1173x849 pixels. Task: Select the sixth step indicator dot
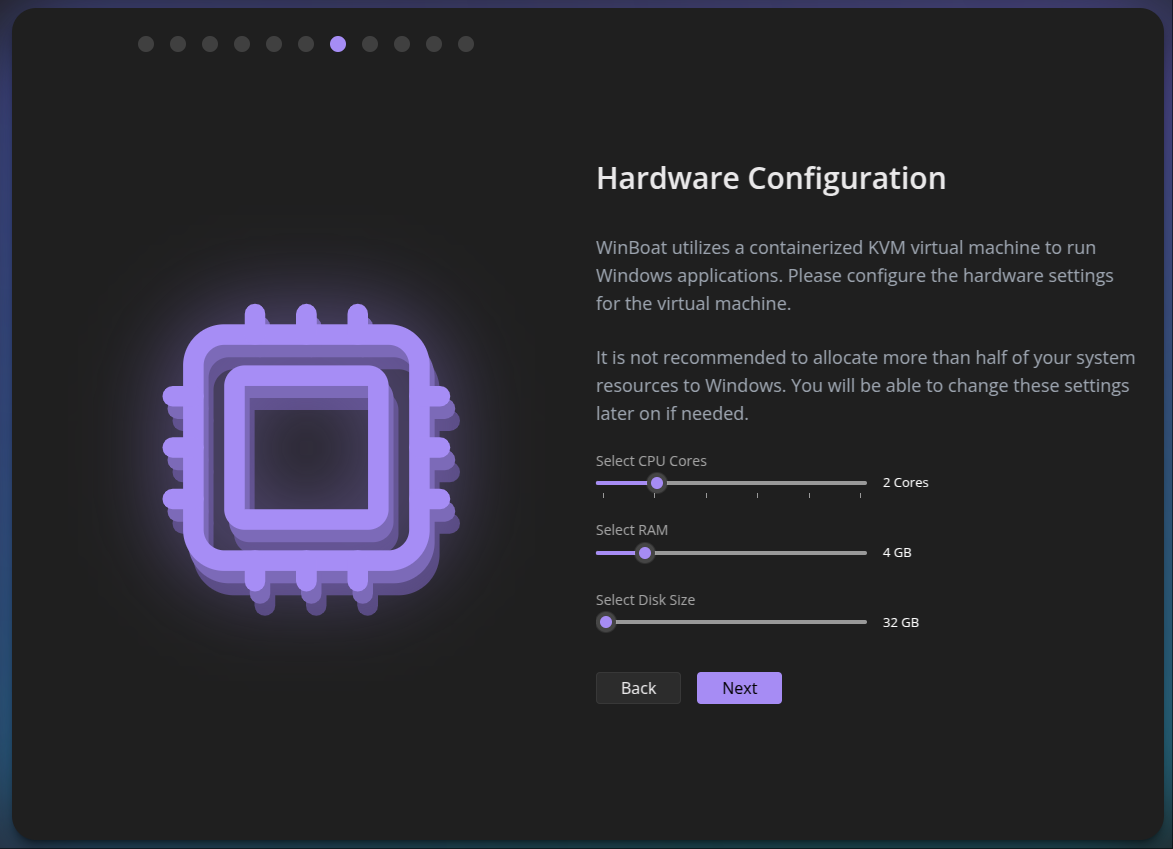click(x=306, y=44)
